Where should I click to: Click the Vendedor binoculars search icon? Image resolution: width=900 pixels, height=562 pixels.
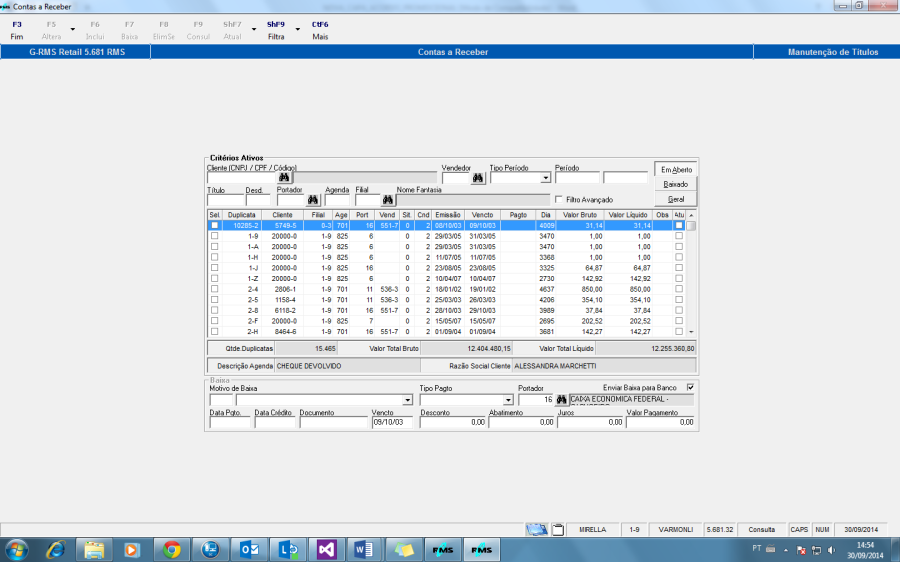(x=478, y=178)
